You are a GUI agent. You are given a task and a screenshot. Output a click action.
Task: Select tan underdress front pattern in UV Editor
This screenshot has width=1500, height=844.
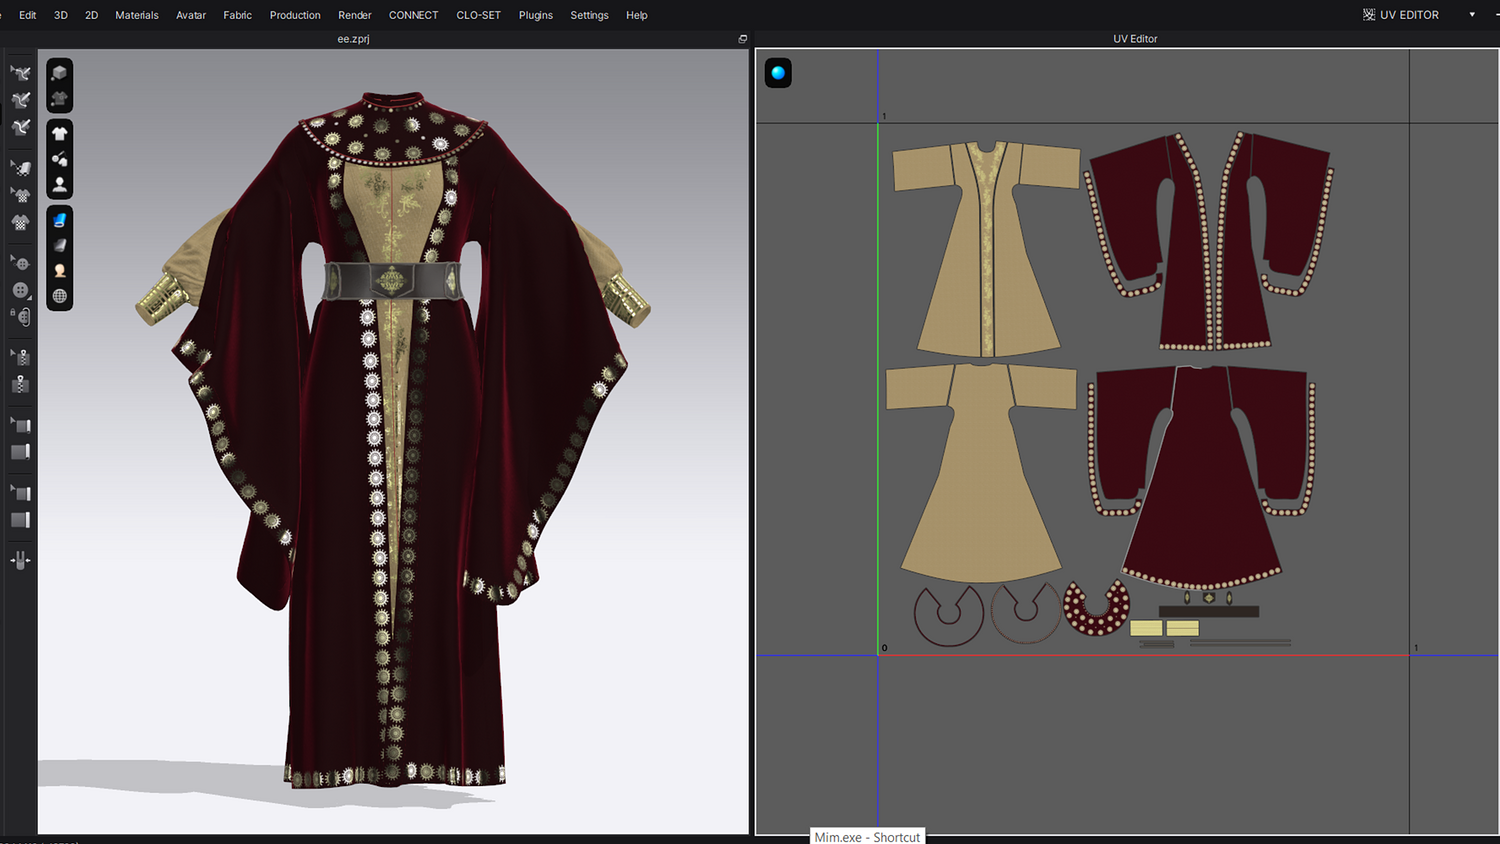pos(987,248)
